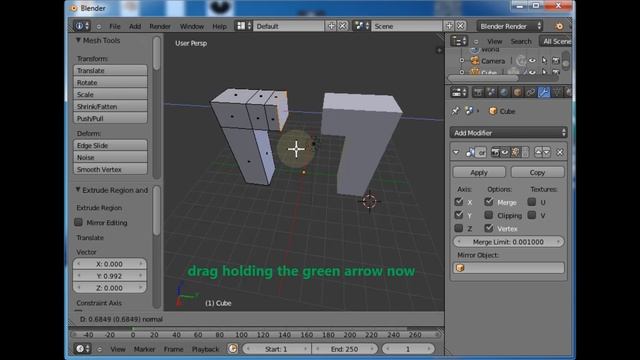640x360 pixels.
Task: Collapse the timeline header menus toggle
Action: click(x=99, y=349)
